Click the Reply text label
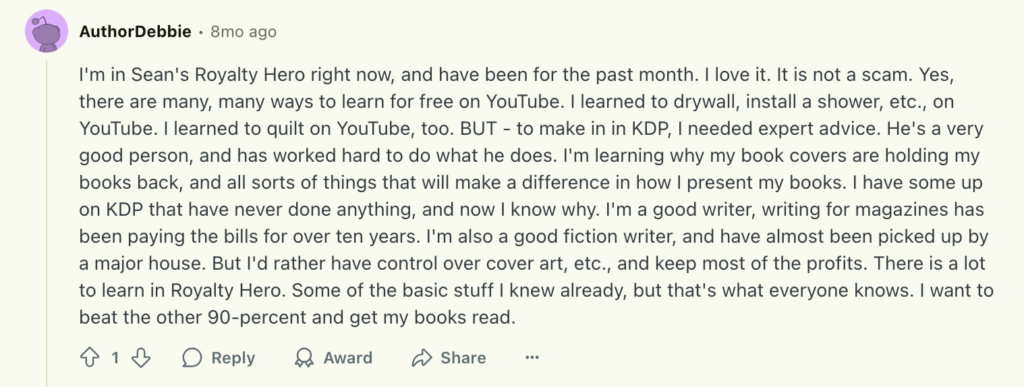The width and height of the screenshot is (1024, 387). pyautogui.click(x=233, y=358)
